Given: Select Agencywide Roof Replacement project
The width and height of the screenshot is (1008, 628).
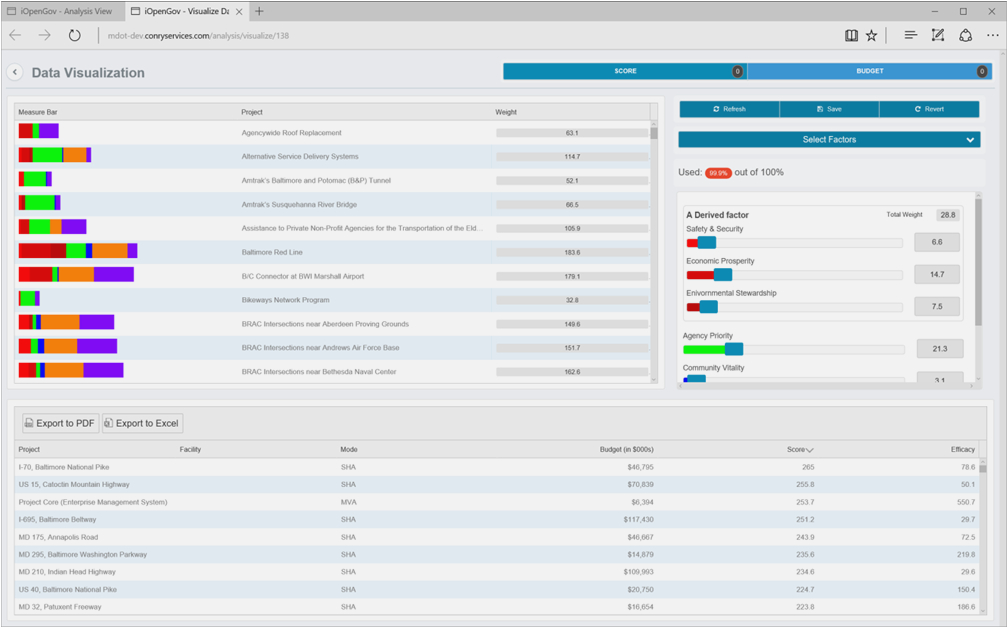Looking at the screenshot, I should coord(332,132).
